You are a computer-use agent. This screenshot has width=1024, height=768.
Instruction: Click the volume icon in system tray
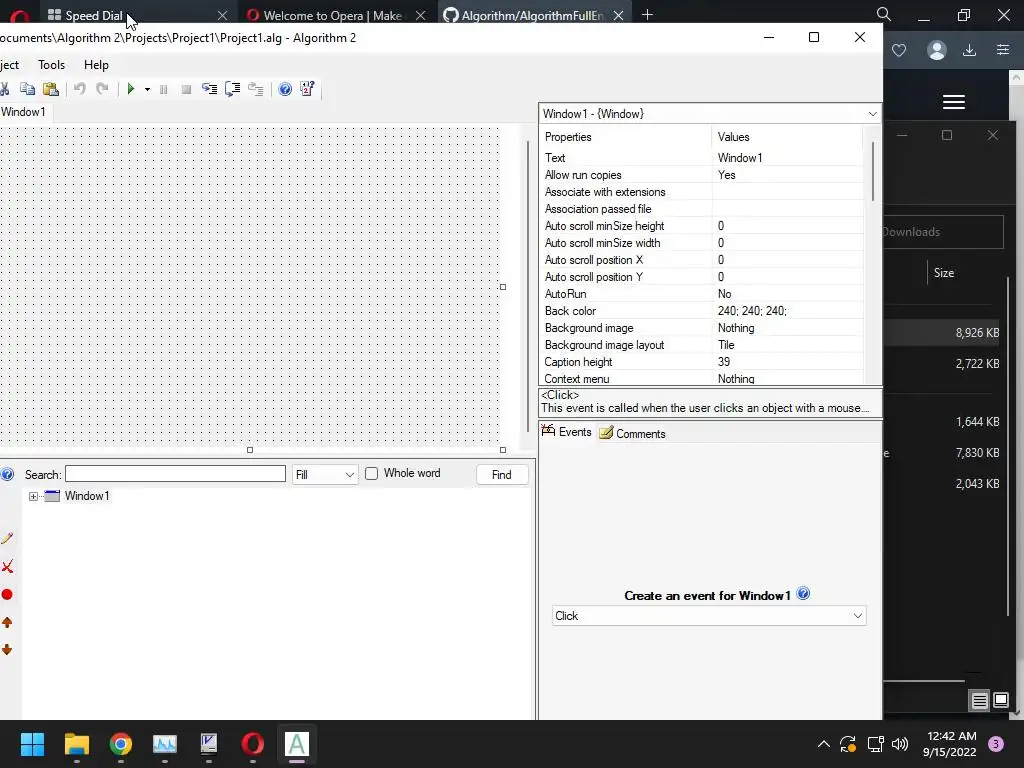[900, 744]
